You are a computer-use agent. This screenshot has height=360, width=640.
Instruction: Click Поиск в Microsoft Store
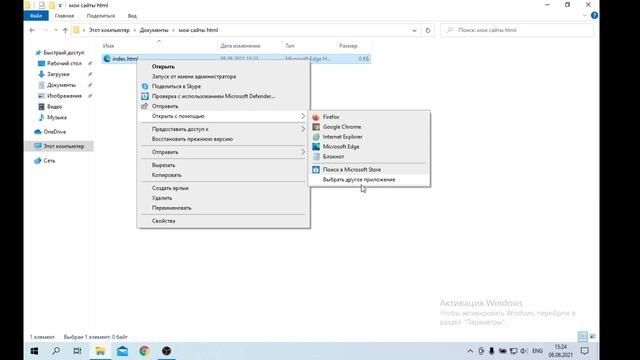point(369,169)
